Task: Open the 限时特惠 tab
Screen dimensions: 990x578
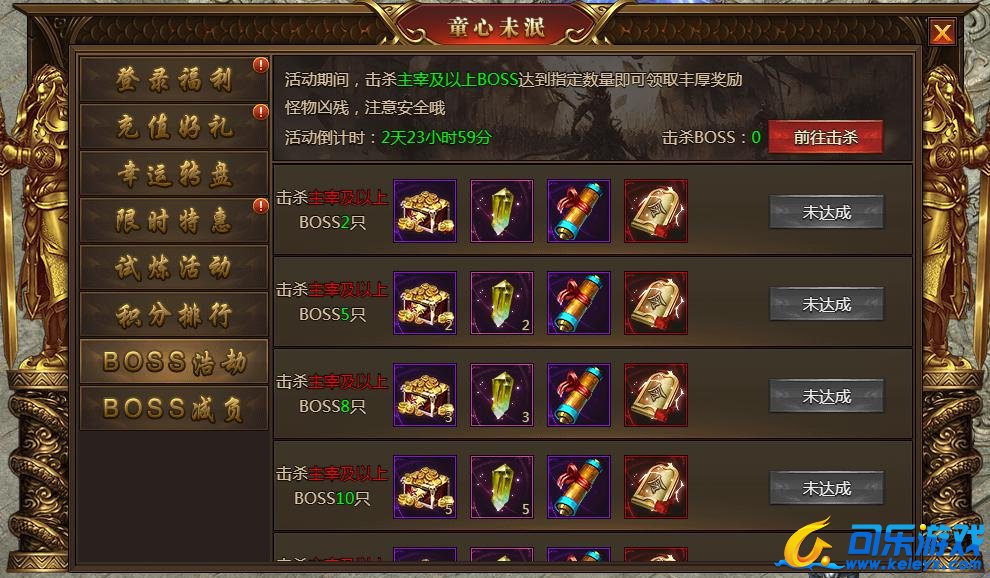Action: pyautogui.click(x=174, y=220)
